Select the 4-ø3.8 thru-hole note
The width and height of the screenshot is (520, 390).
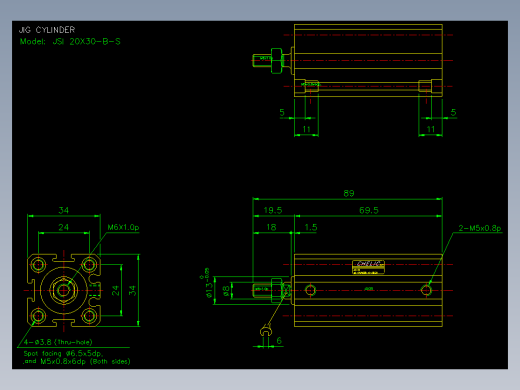pos(58,342)
